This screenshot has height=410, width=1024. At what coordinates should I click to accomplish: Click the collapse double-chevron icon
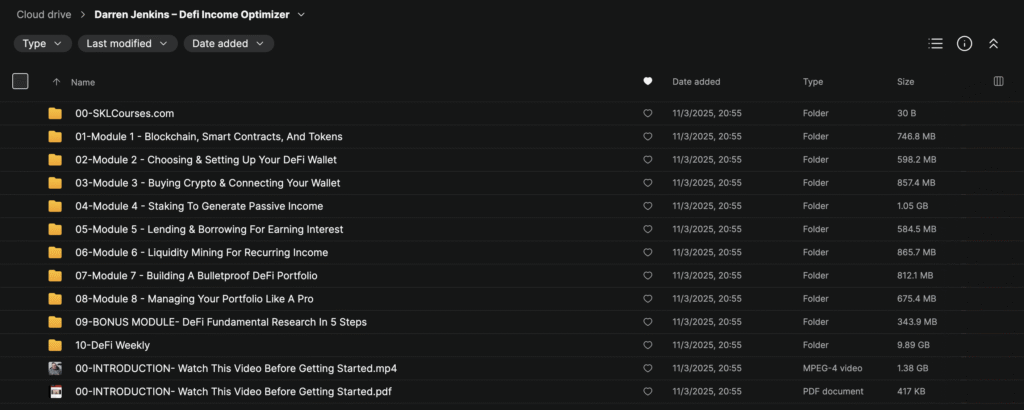pos(993,44)
